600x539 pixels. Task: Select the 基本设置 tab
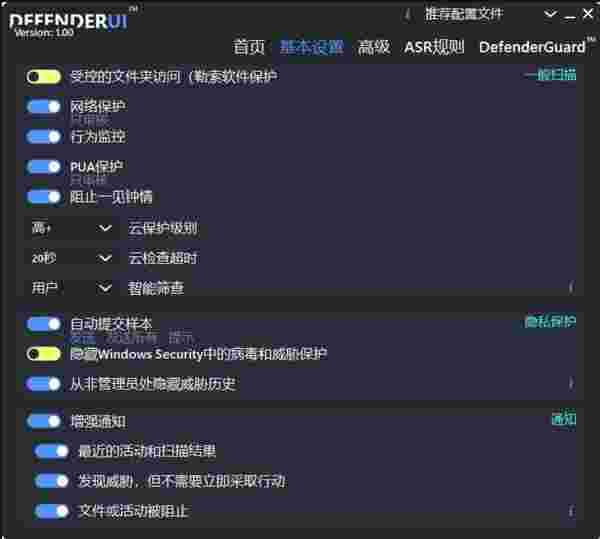(311, 47)
